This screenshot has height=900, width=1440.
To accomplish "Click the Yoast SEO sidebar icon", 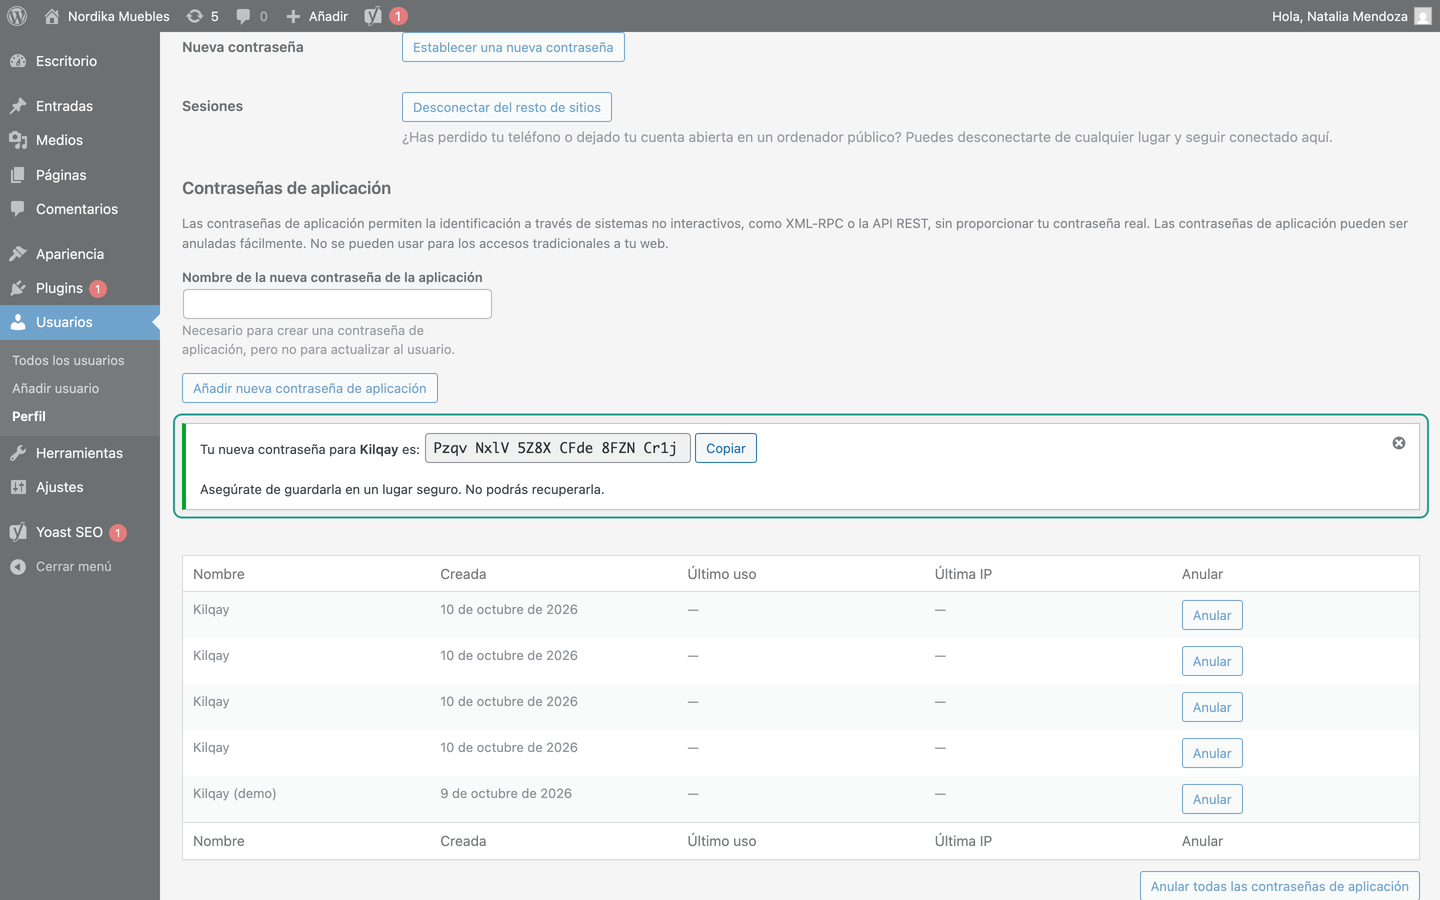I will coord(18,532).
